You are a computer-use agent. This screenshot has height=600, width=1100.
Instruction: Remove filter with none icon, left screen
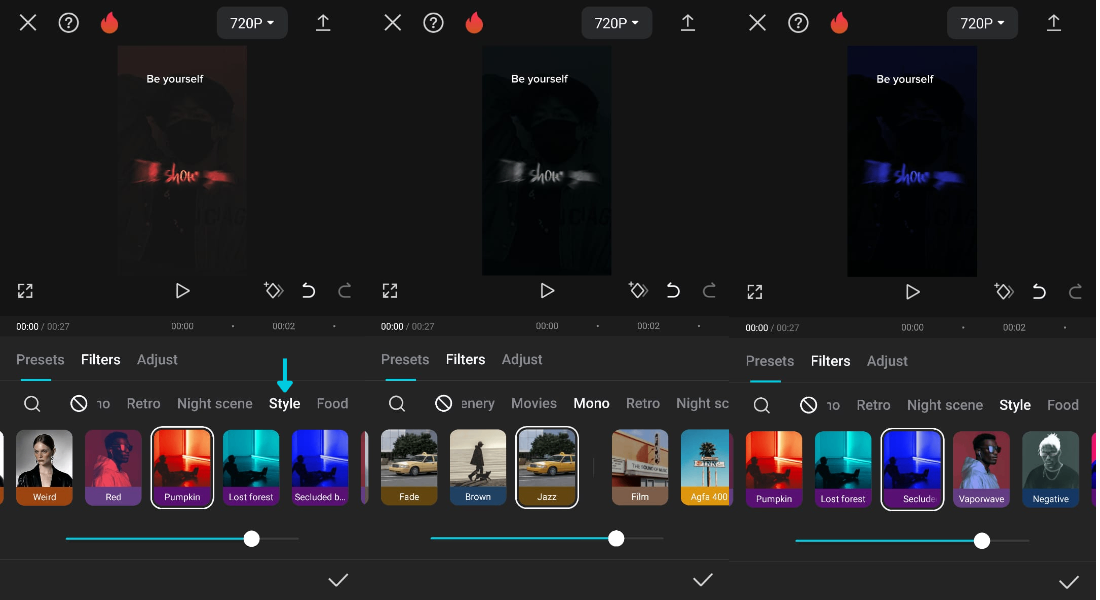coord(79,404)
